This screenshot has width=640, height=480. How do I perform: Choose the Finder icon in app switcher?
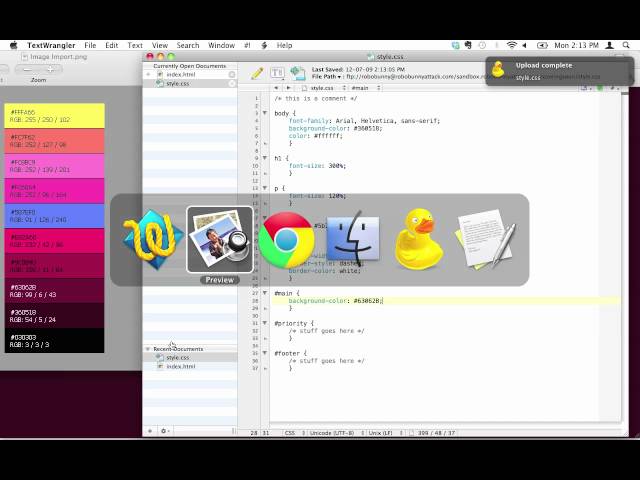(x=353, y=238)
